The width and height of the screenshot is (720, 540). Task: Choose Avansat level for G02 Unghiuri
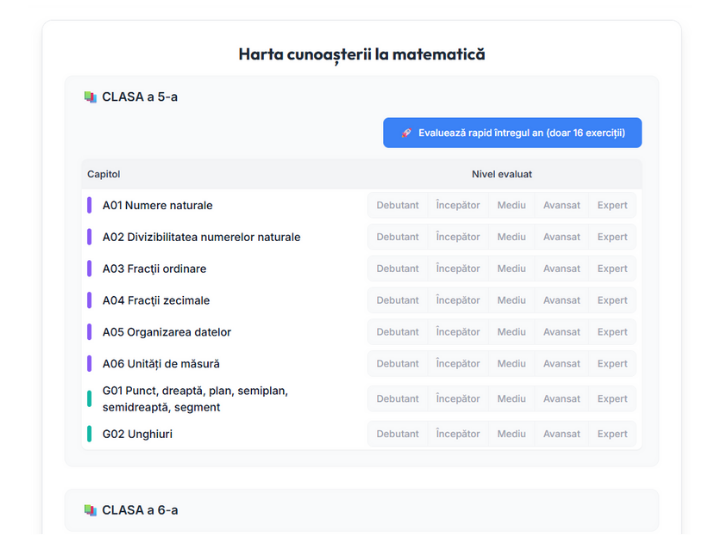pyautogui.click(x=561, y=434)
